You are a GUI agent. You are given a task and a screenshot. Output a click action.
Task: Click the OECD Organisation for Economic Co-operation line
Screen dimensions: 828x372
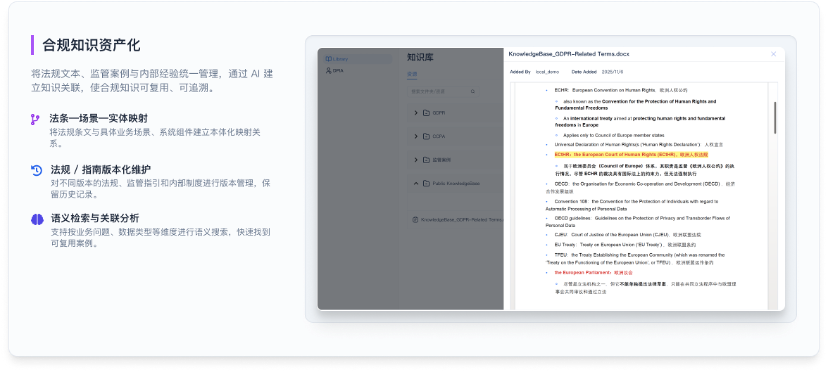640,187
